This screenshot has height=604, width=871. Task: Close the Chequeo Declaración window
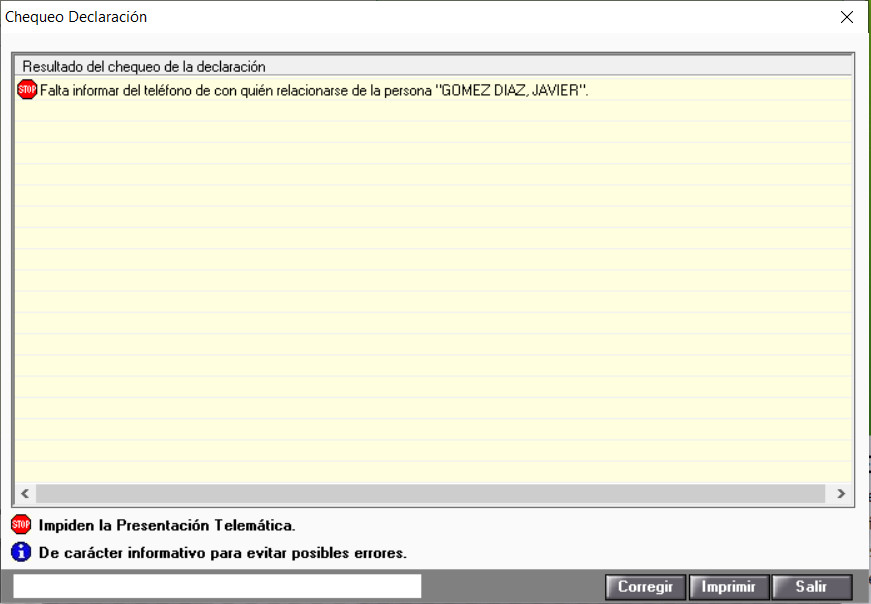coord(847,17)
